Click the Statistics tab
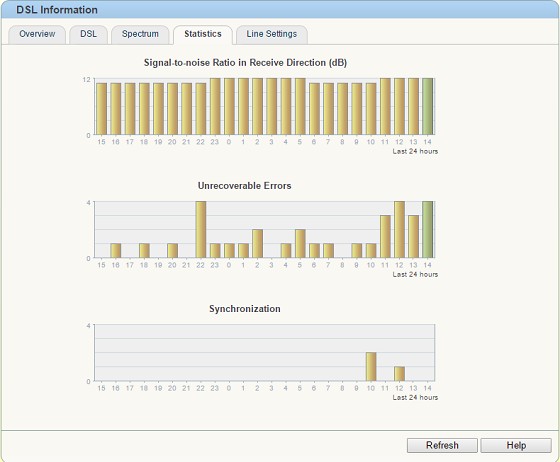 [x=203, y=35]
